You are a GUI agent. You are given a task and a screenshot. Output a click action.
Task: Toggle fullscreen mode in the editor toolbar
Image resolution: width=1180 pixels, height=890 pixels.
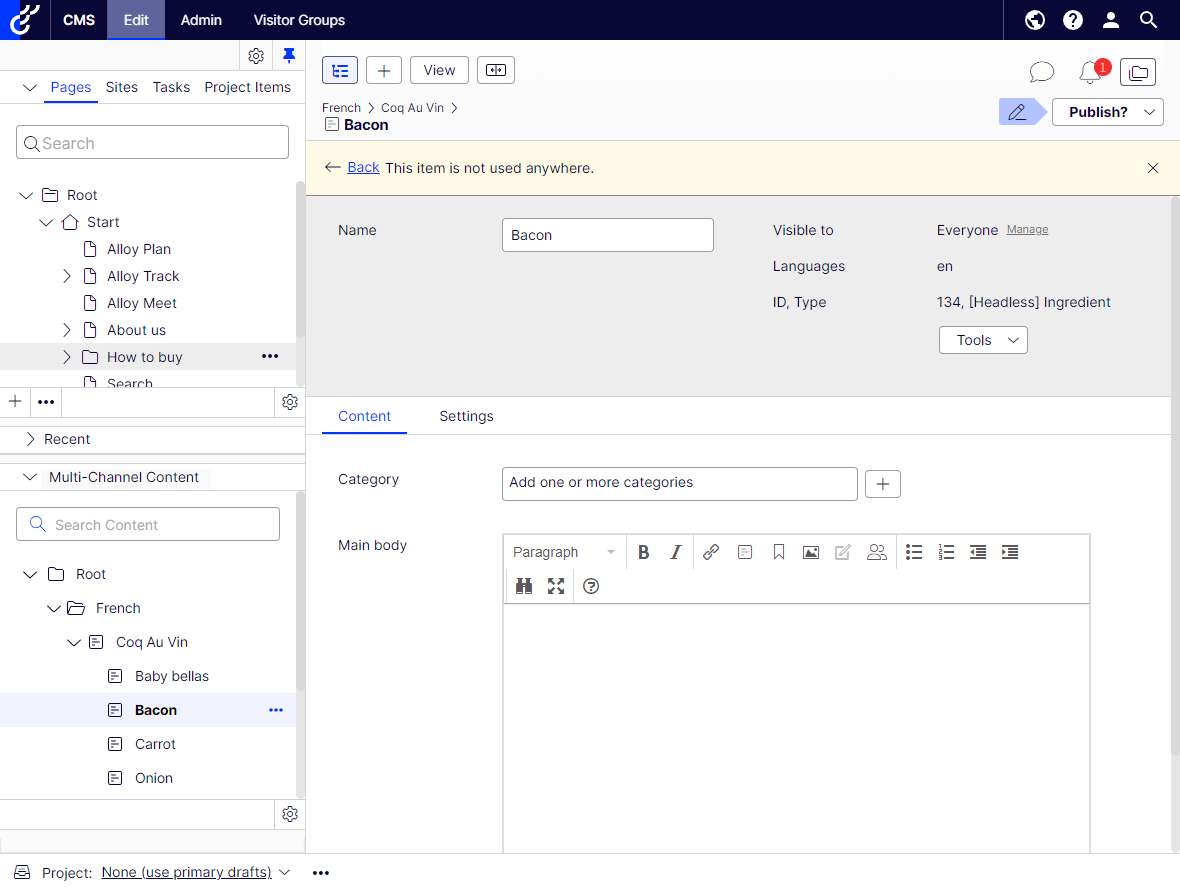[556, 586]
